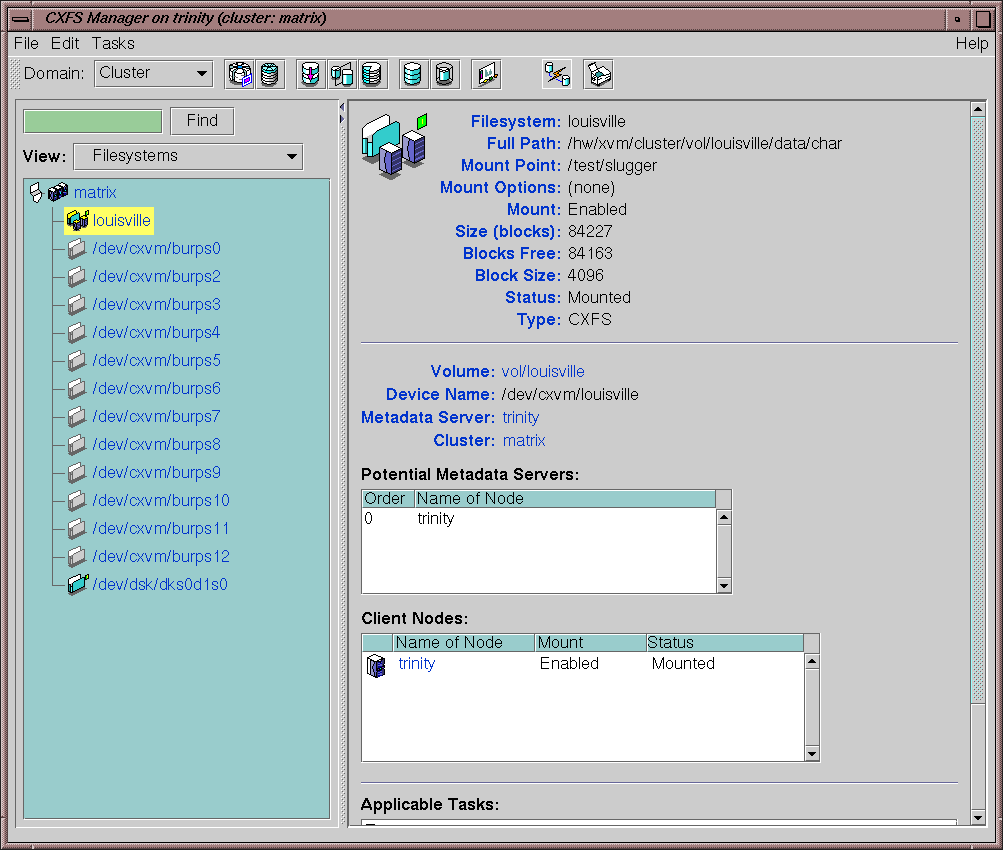The width and height of the screenshot is (1003, 850).
Task: Open the window menu button in title bar
Action: pyautogui.click(x=20, y=19)
